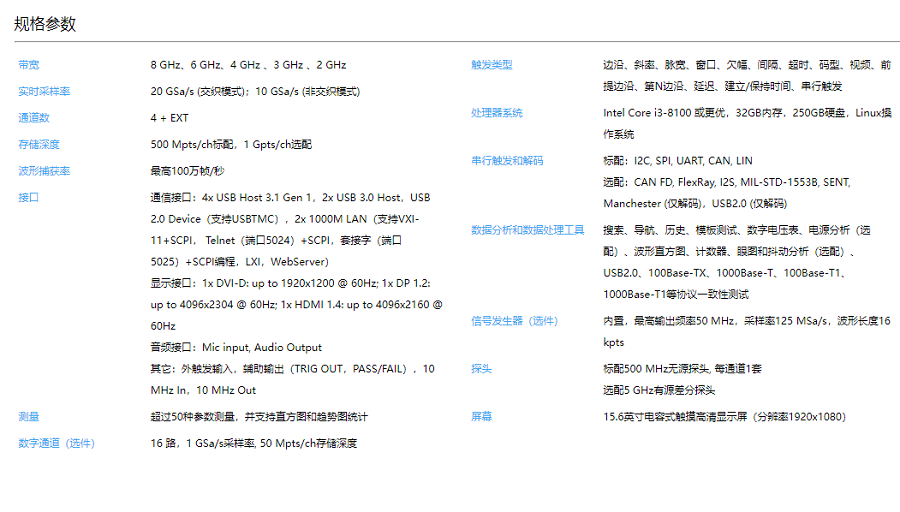The image size is (900, 512).
Task: Click the 规格参数 section heading
Action: [x=45, y=24]
